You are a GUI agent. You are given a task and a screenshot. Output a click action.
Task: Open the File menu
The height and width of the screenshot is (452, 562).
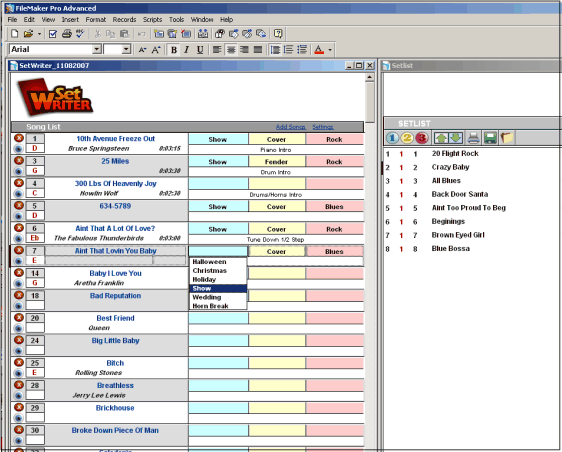coord(12,19)
